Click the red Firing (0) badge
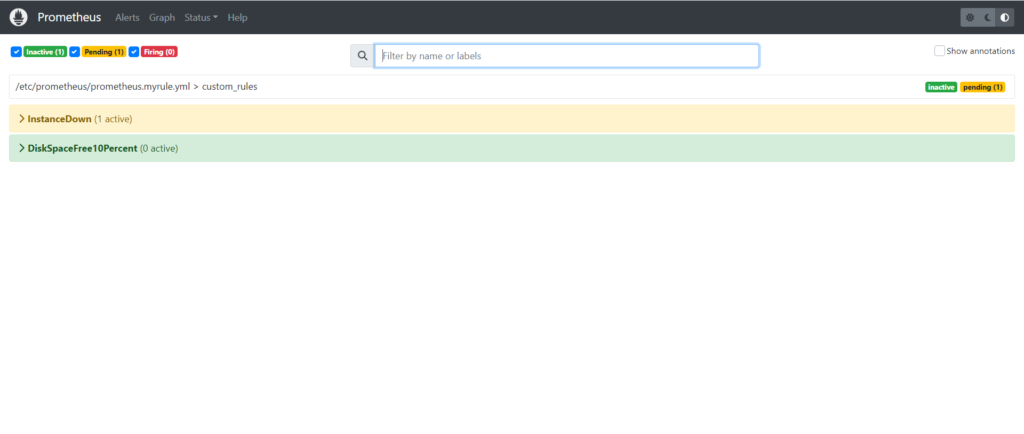The height and width of the screenshot is (434, 1024). [x=159, y=52]
